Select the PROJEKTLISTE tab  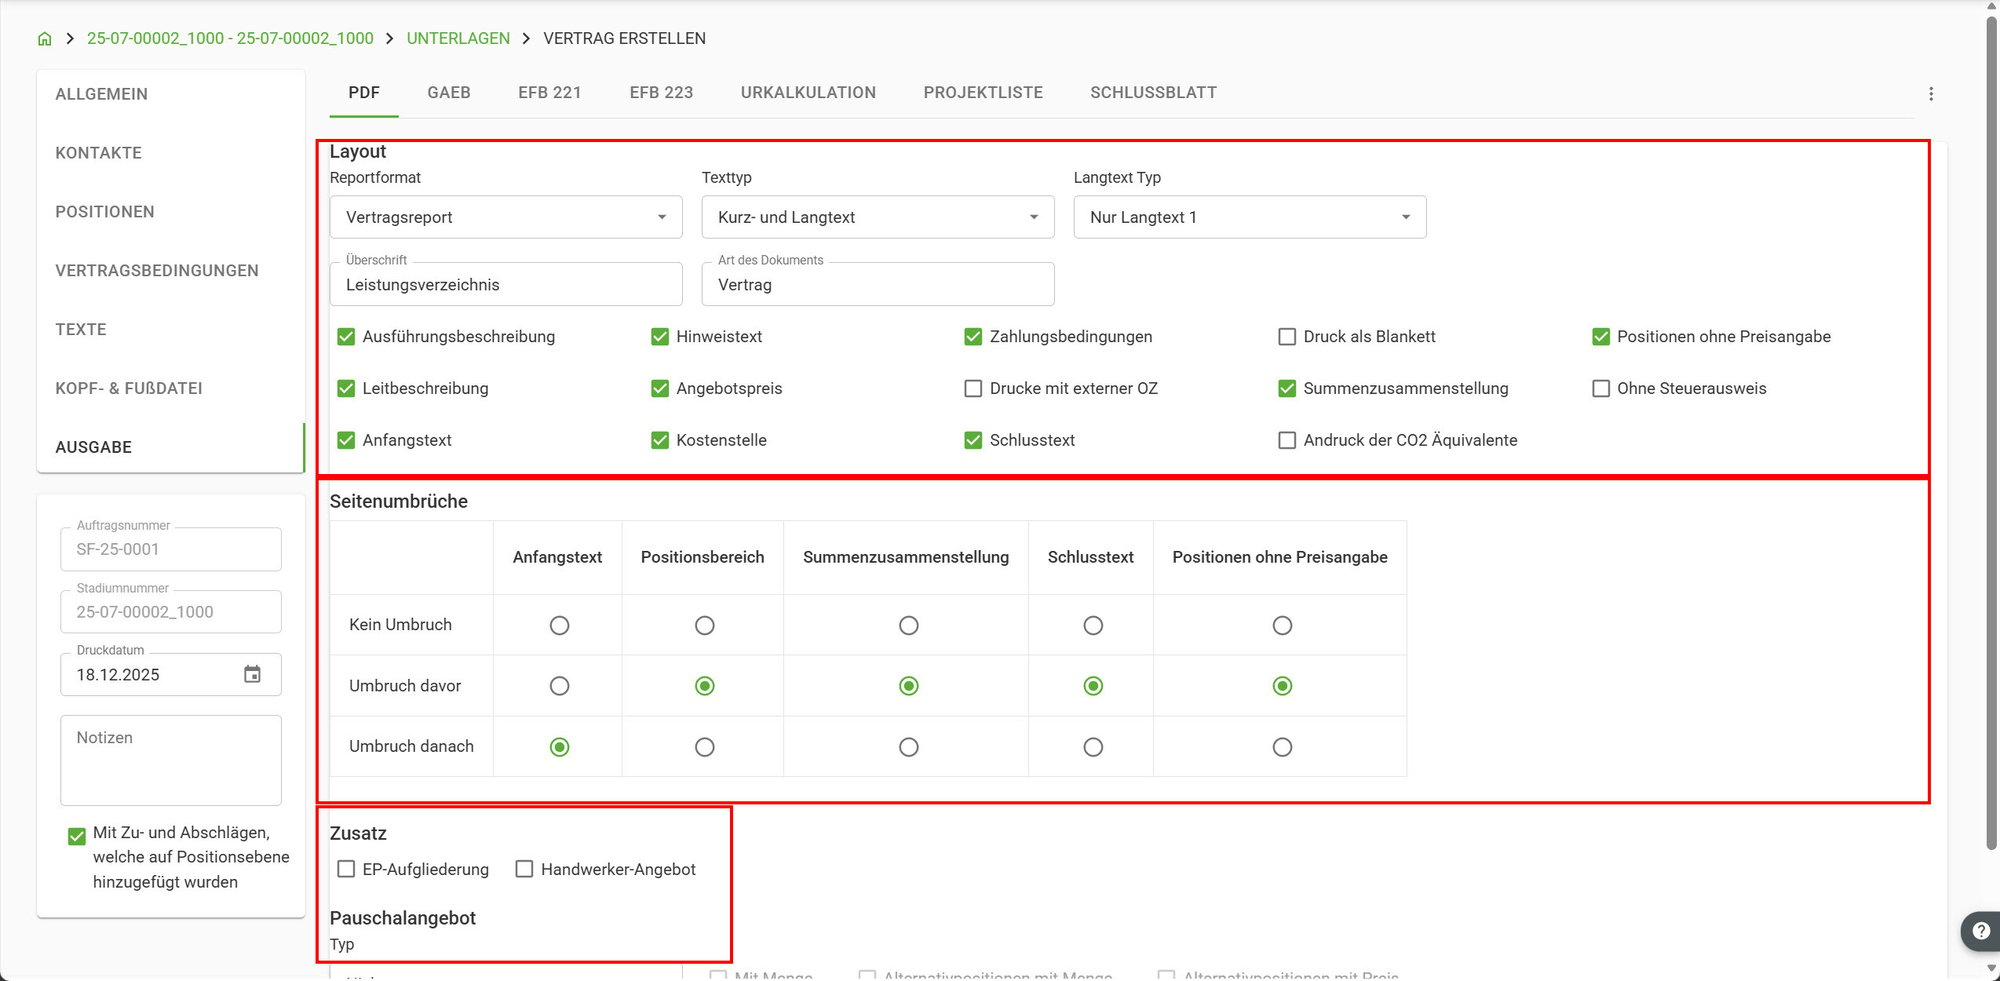[983, 93]
